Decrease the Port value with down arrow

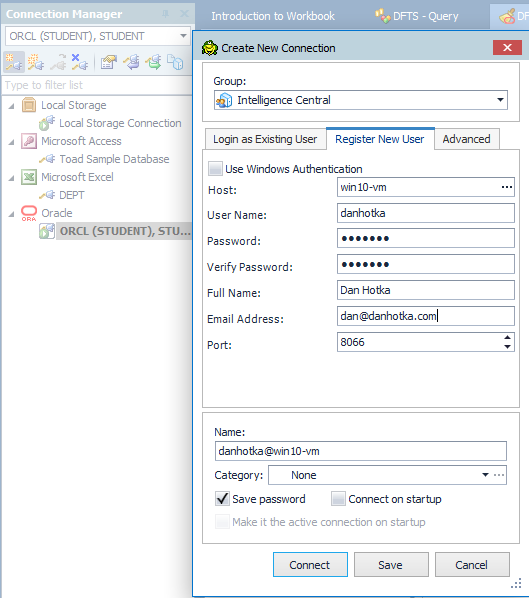507,347
